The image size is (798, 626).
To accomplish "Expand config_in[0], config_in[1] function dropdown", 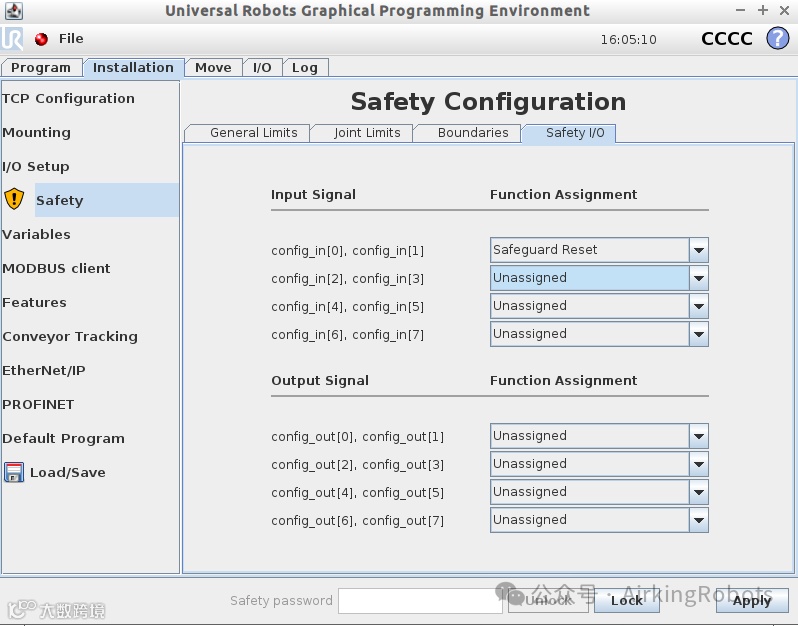I will pos(699,250).
